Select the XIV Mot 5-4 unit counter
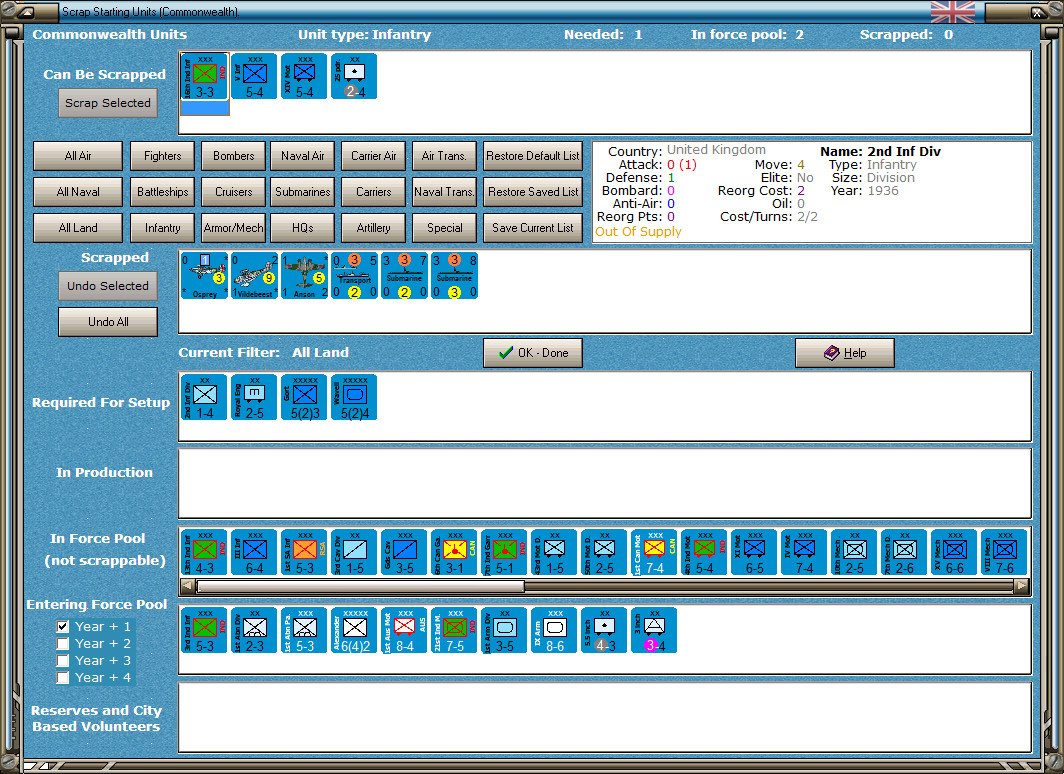The image size is (1064, 774). click(x=304, y=77)
